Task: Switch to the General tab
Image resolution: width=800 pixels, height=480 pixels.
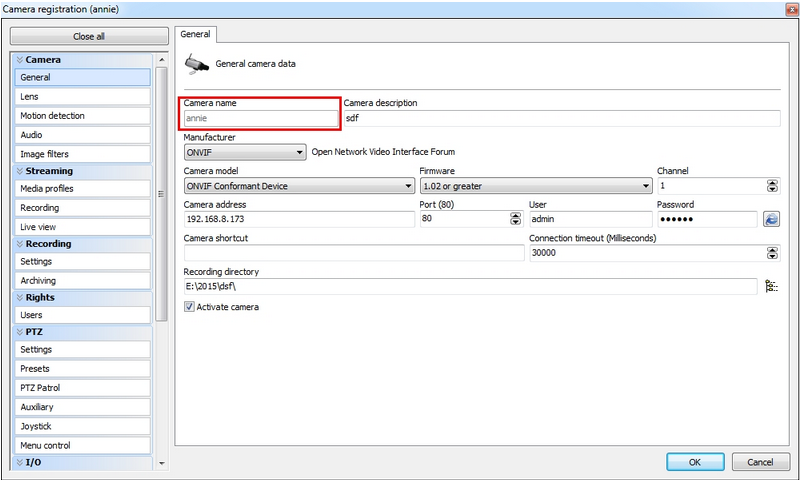Action: pyautogui.click(x=195, y=34)
